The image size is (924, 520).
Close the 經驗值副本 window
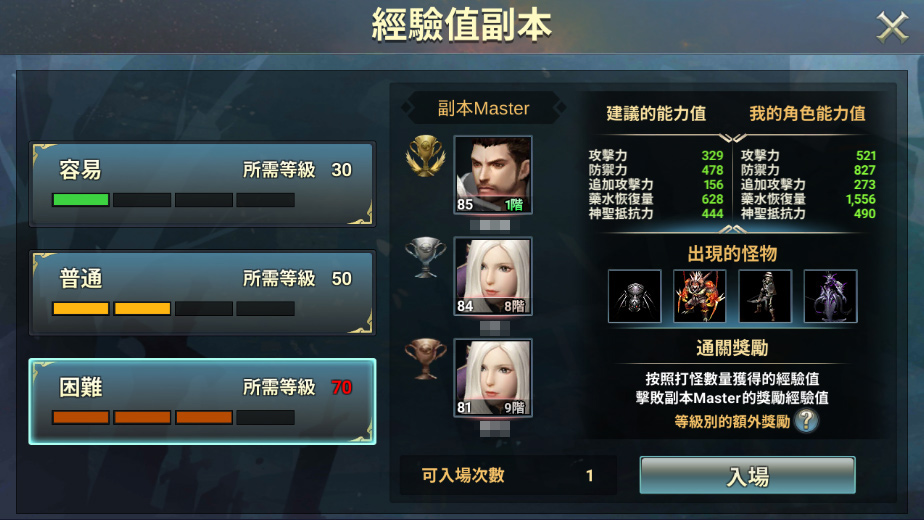[x=892, y=27]
